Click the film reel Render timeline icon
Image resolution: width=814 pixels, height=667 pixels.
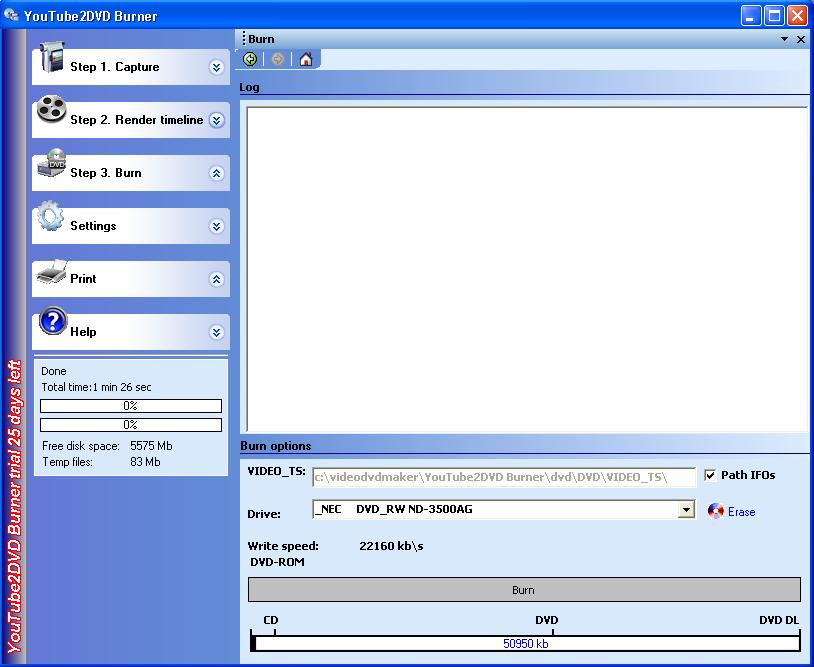[51, 110]
